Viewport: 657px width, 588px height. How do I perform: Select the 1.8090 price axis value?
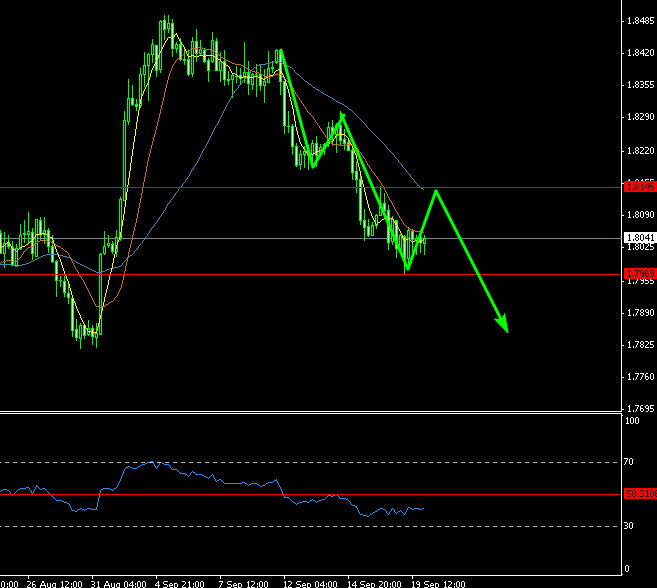640,215
